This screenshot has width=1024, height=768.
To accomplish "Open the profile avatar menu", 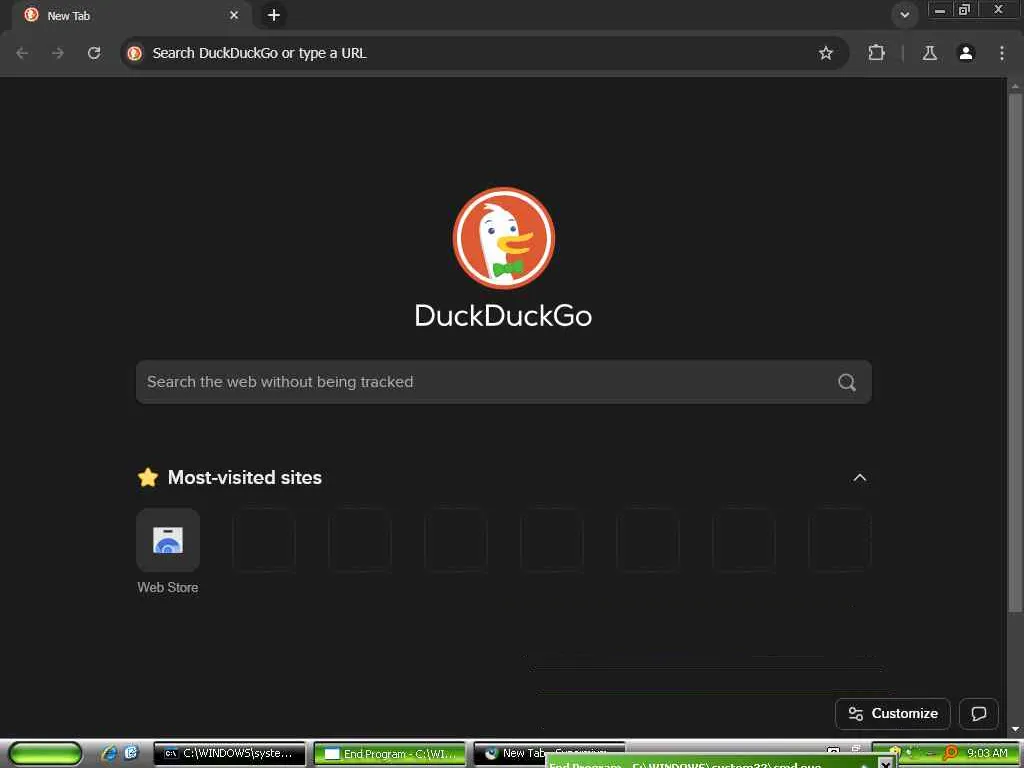I will 966,53.
